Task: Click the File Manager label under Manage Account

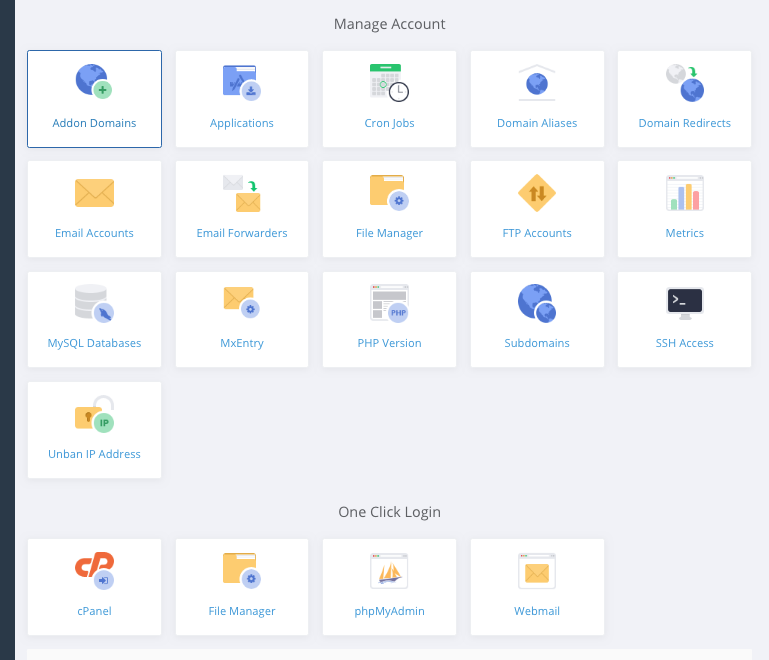Action: click(389, 233)
